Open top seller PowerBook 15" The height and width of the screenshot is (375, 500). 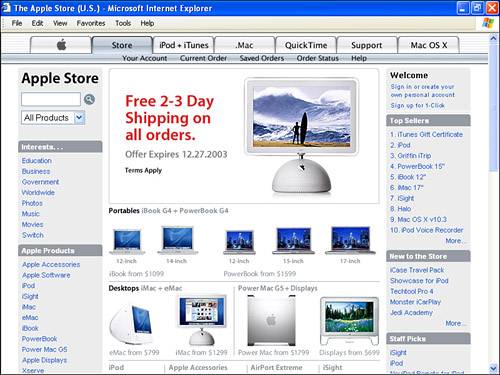(x=417, y=166)
